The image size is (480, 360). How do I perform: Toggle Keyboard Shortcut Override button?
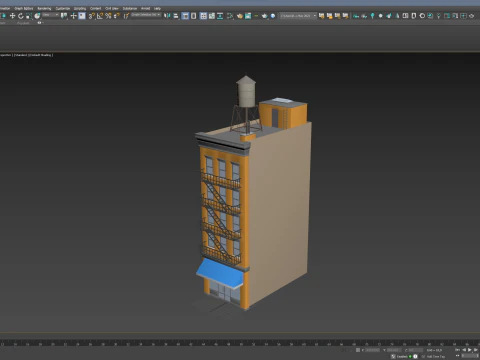[82, 16]
